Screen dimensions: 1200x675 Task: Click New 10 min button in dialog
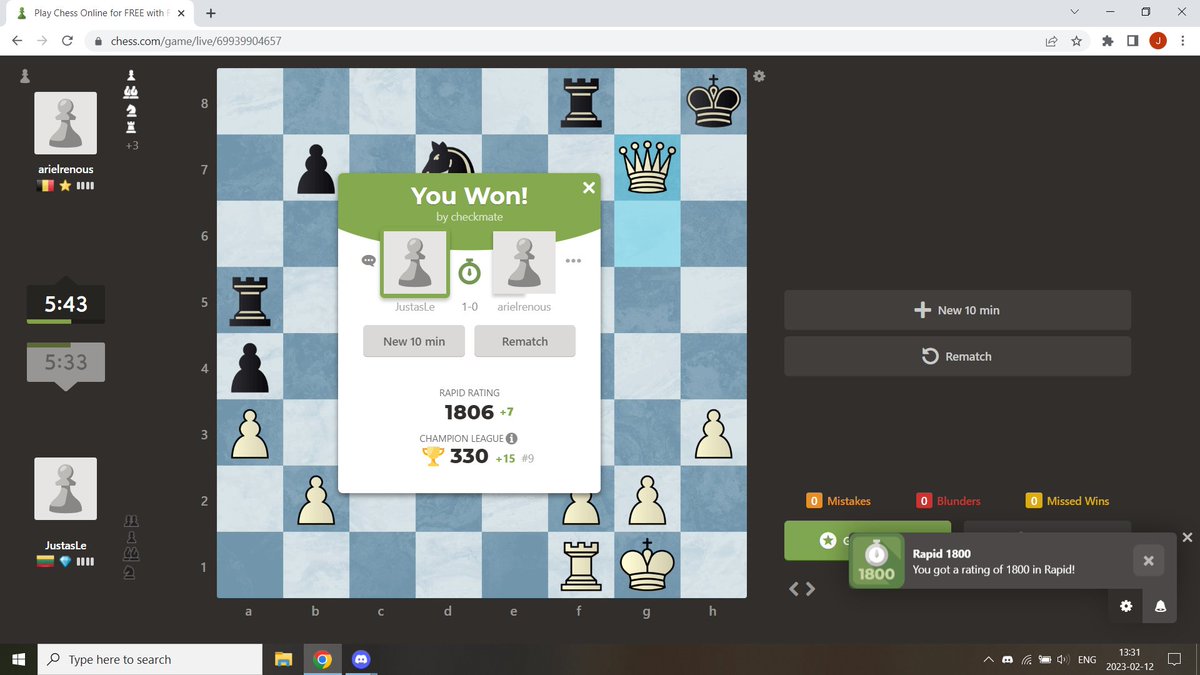pos(414,341)
